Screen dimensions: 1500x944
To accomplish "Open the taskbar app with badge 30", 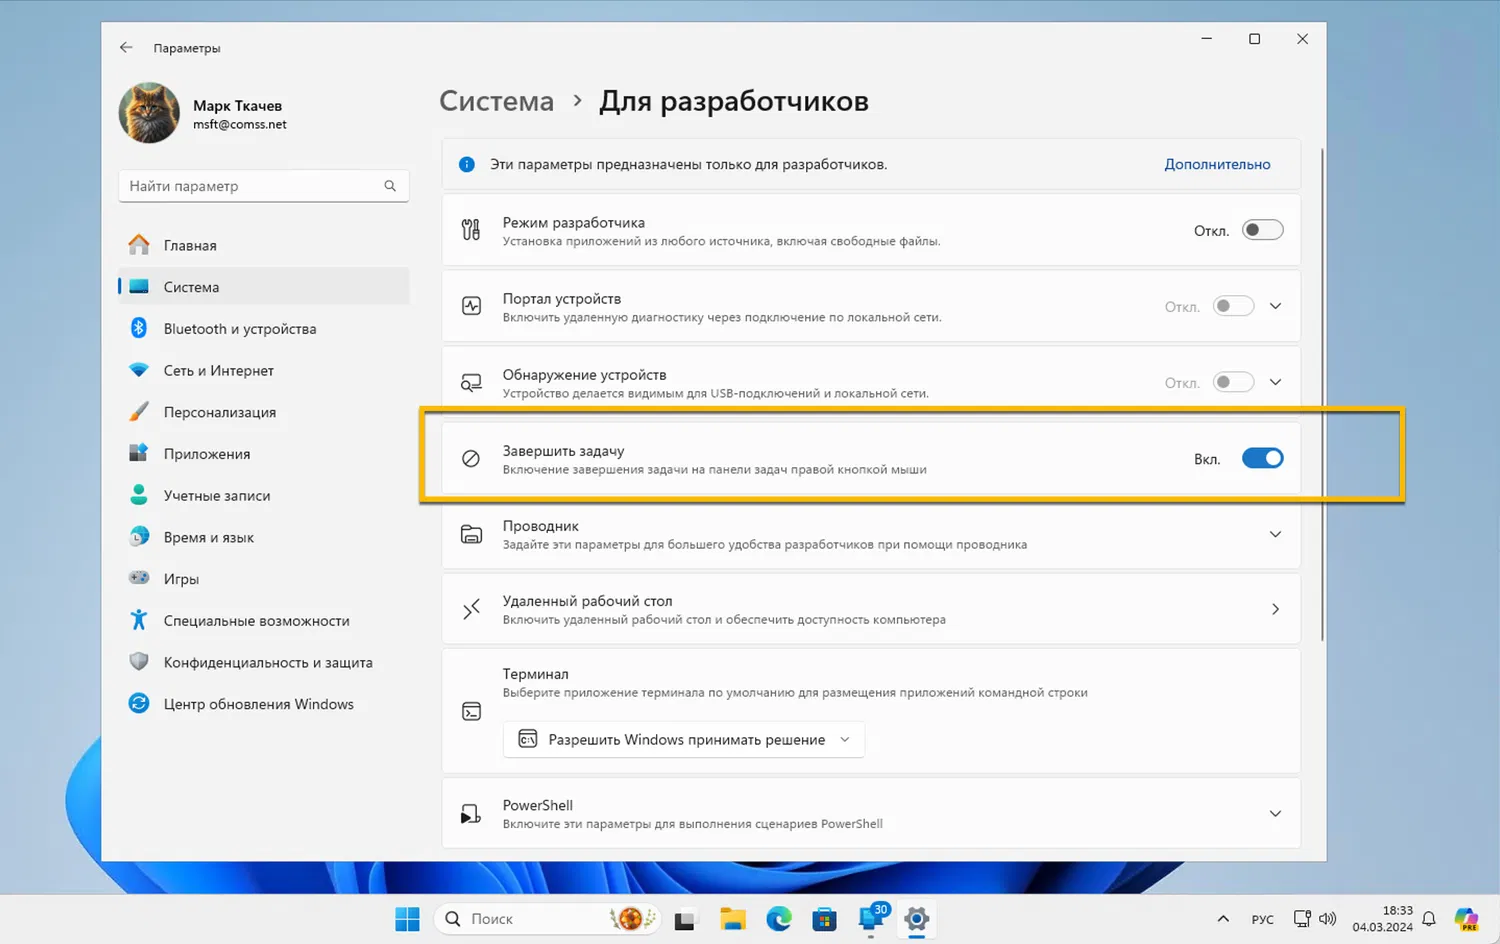I will [x=871, y=918].
